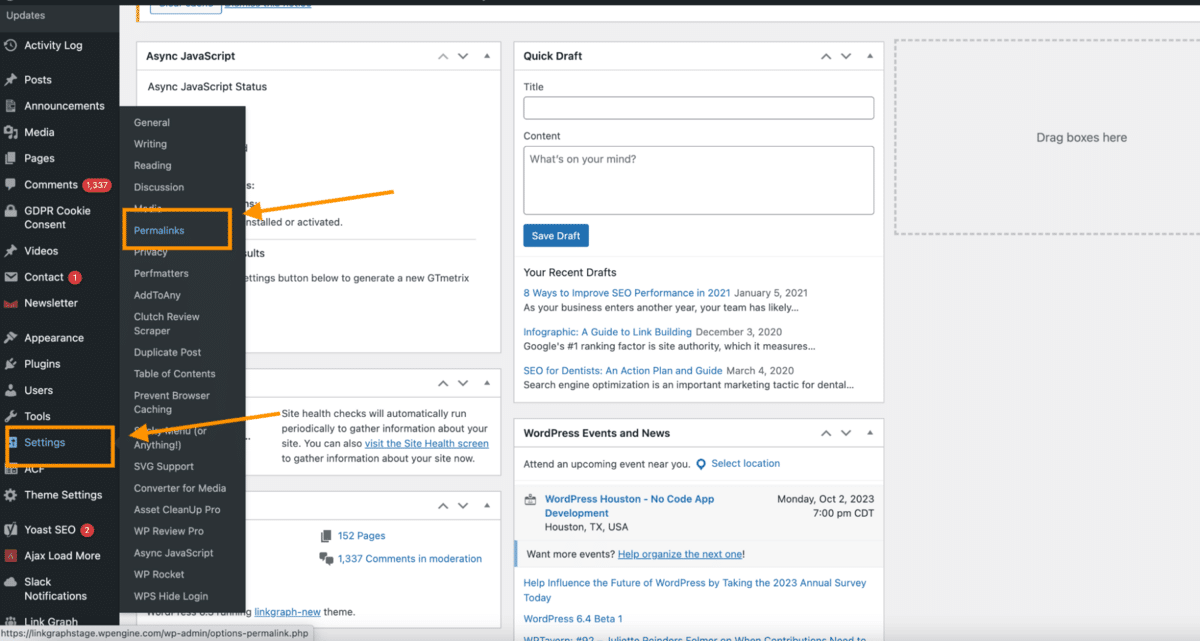Click Help organize the next one link
Image resolution: width=1200 pixels, height=641 pixels.
679,554
